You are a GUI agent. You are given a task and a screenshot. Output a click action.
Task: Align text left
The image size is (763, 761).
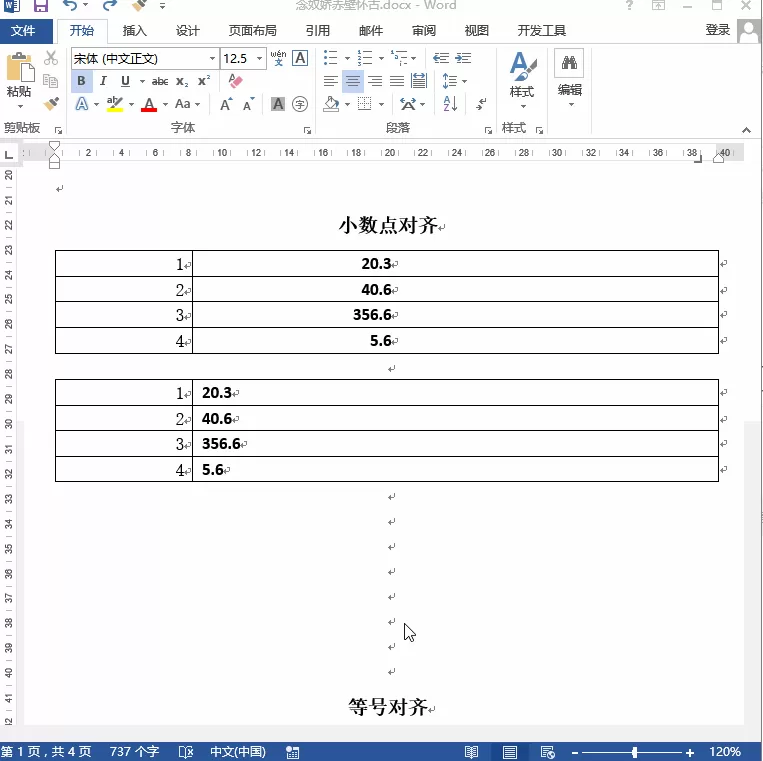coord(331,81)
